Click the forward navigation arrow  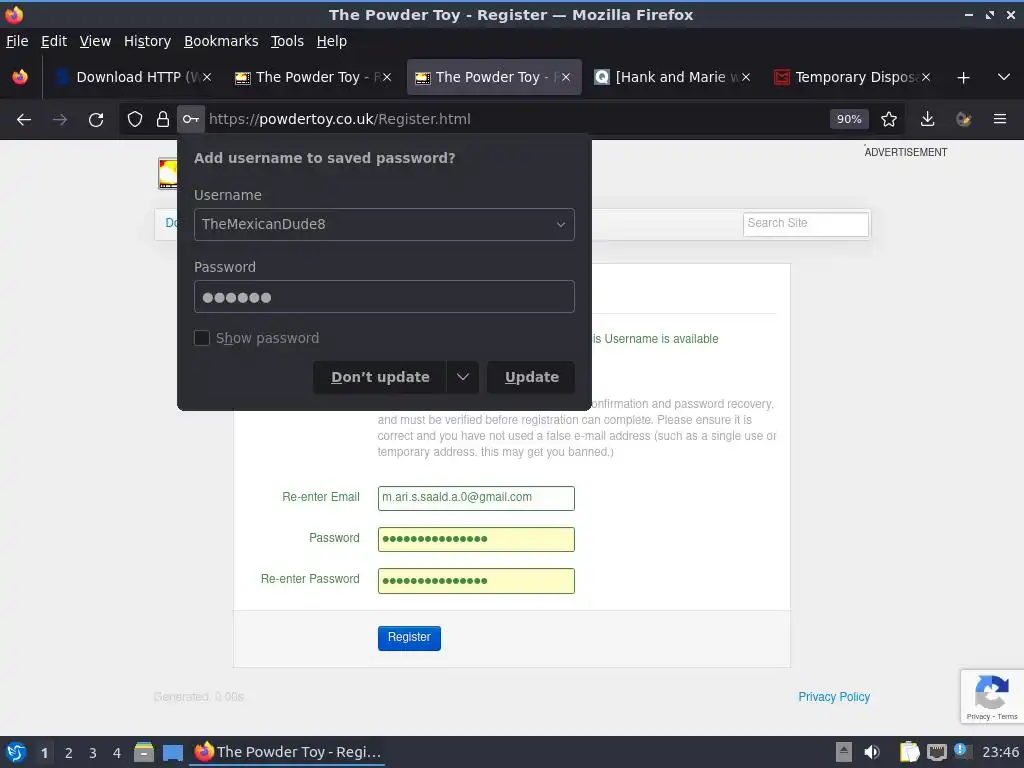coord(60,119)
